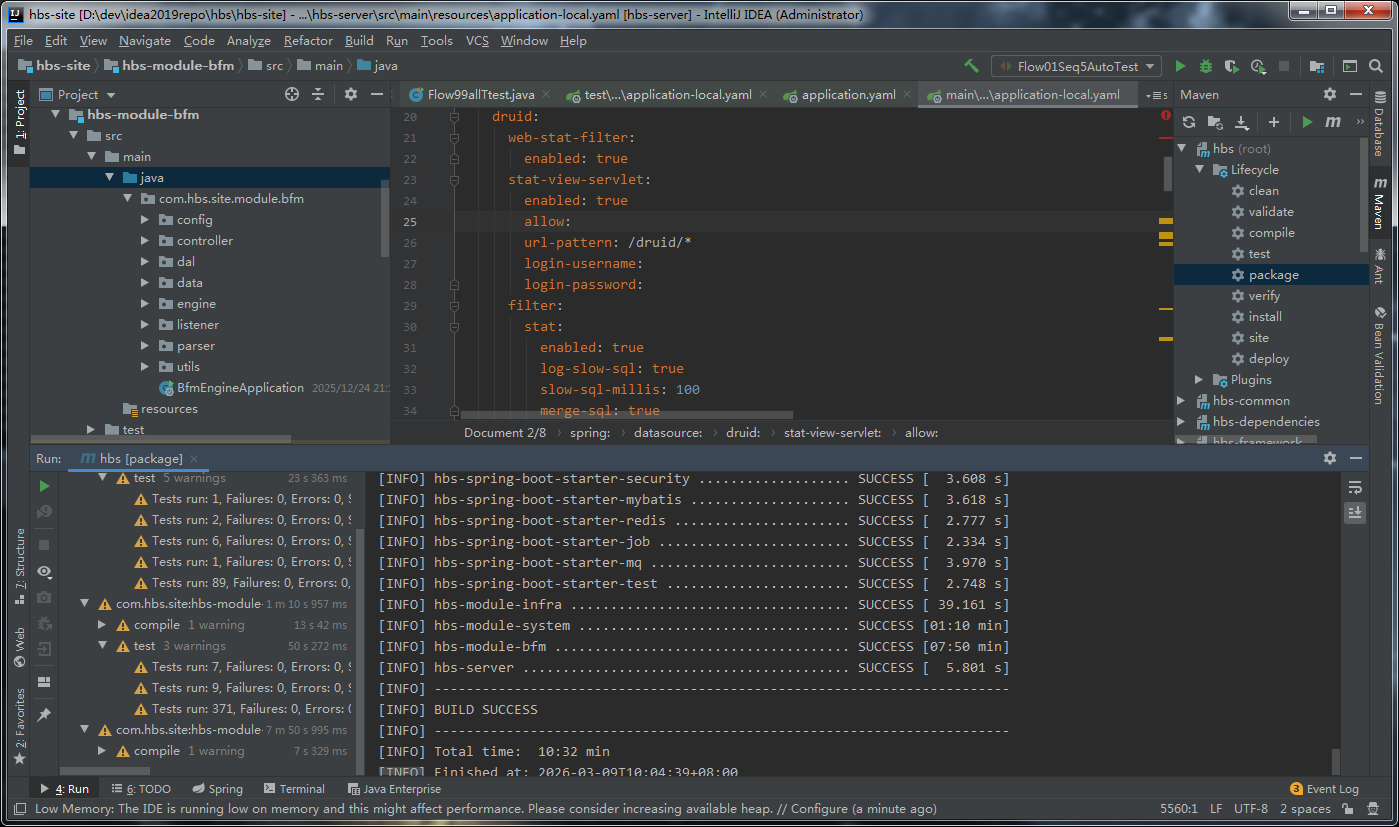The height and width of the screenshot is (827, 1399).
Task: Open Maven panel settings gear
Action: tap(1330, 94)
